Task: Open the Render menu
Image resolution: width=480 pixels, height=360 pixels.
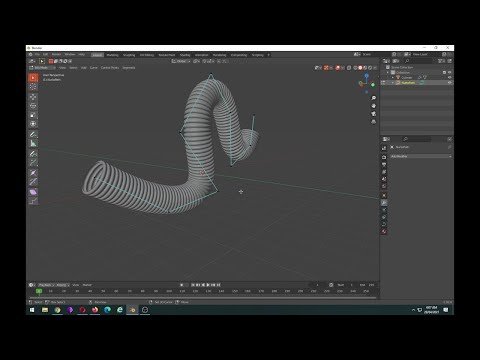Action: [x=56, y=55]
